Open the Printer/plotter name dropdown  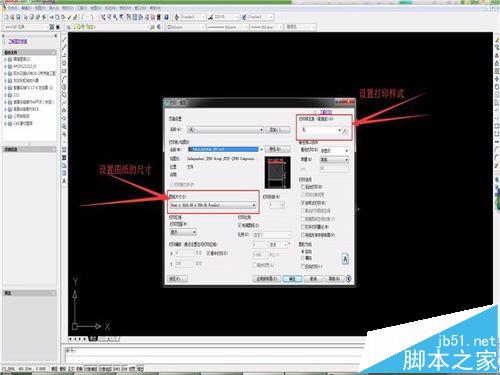(225, 149)
